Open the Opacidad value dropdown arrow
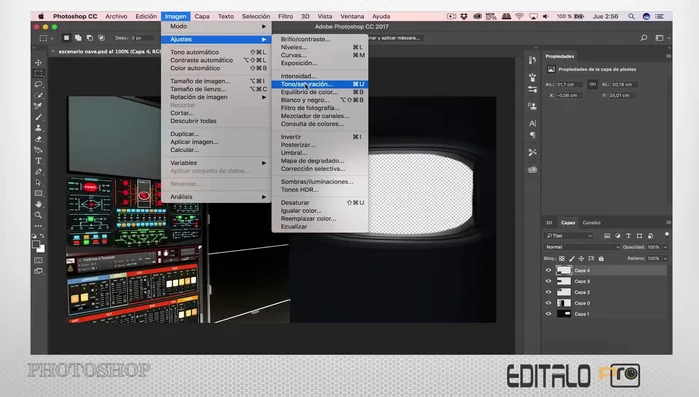 [666, 247]
